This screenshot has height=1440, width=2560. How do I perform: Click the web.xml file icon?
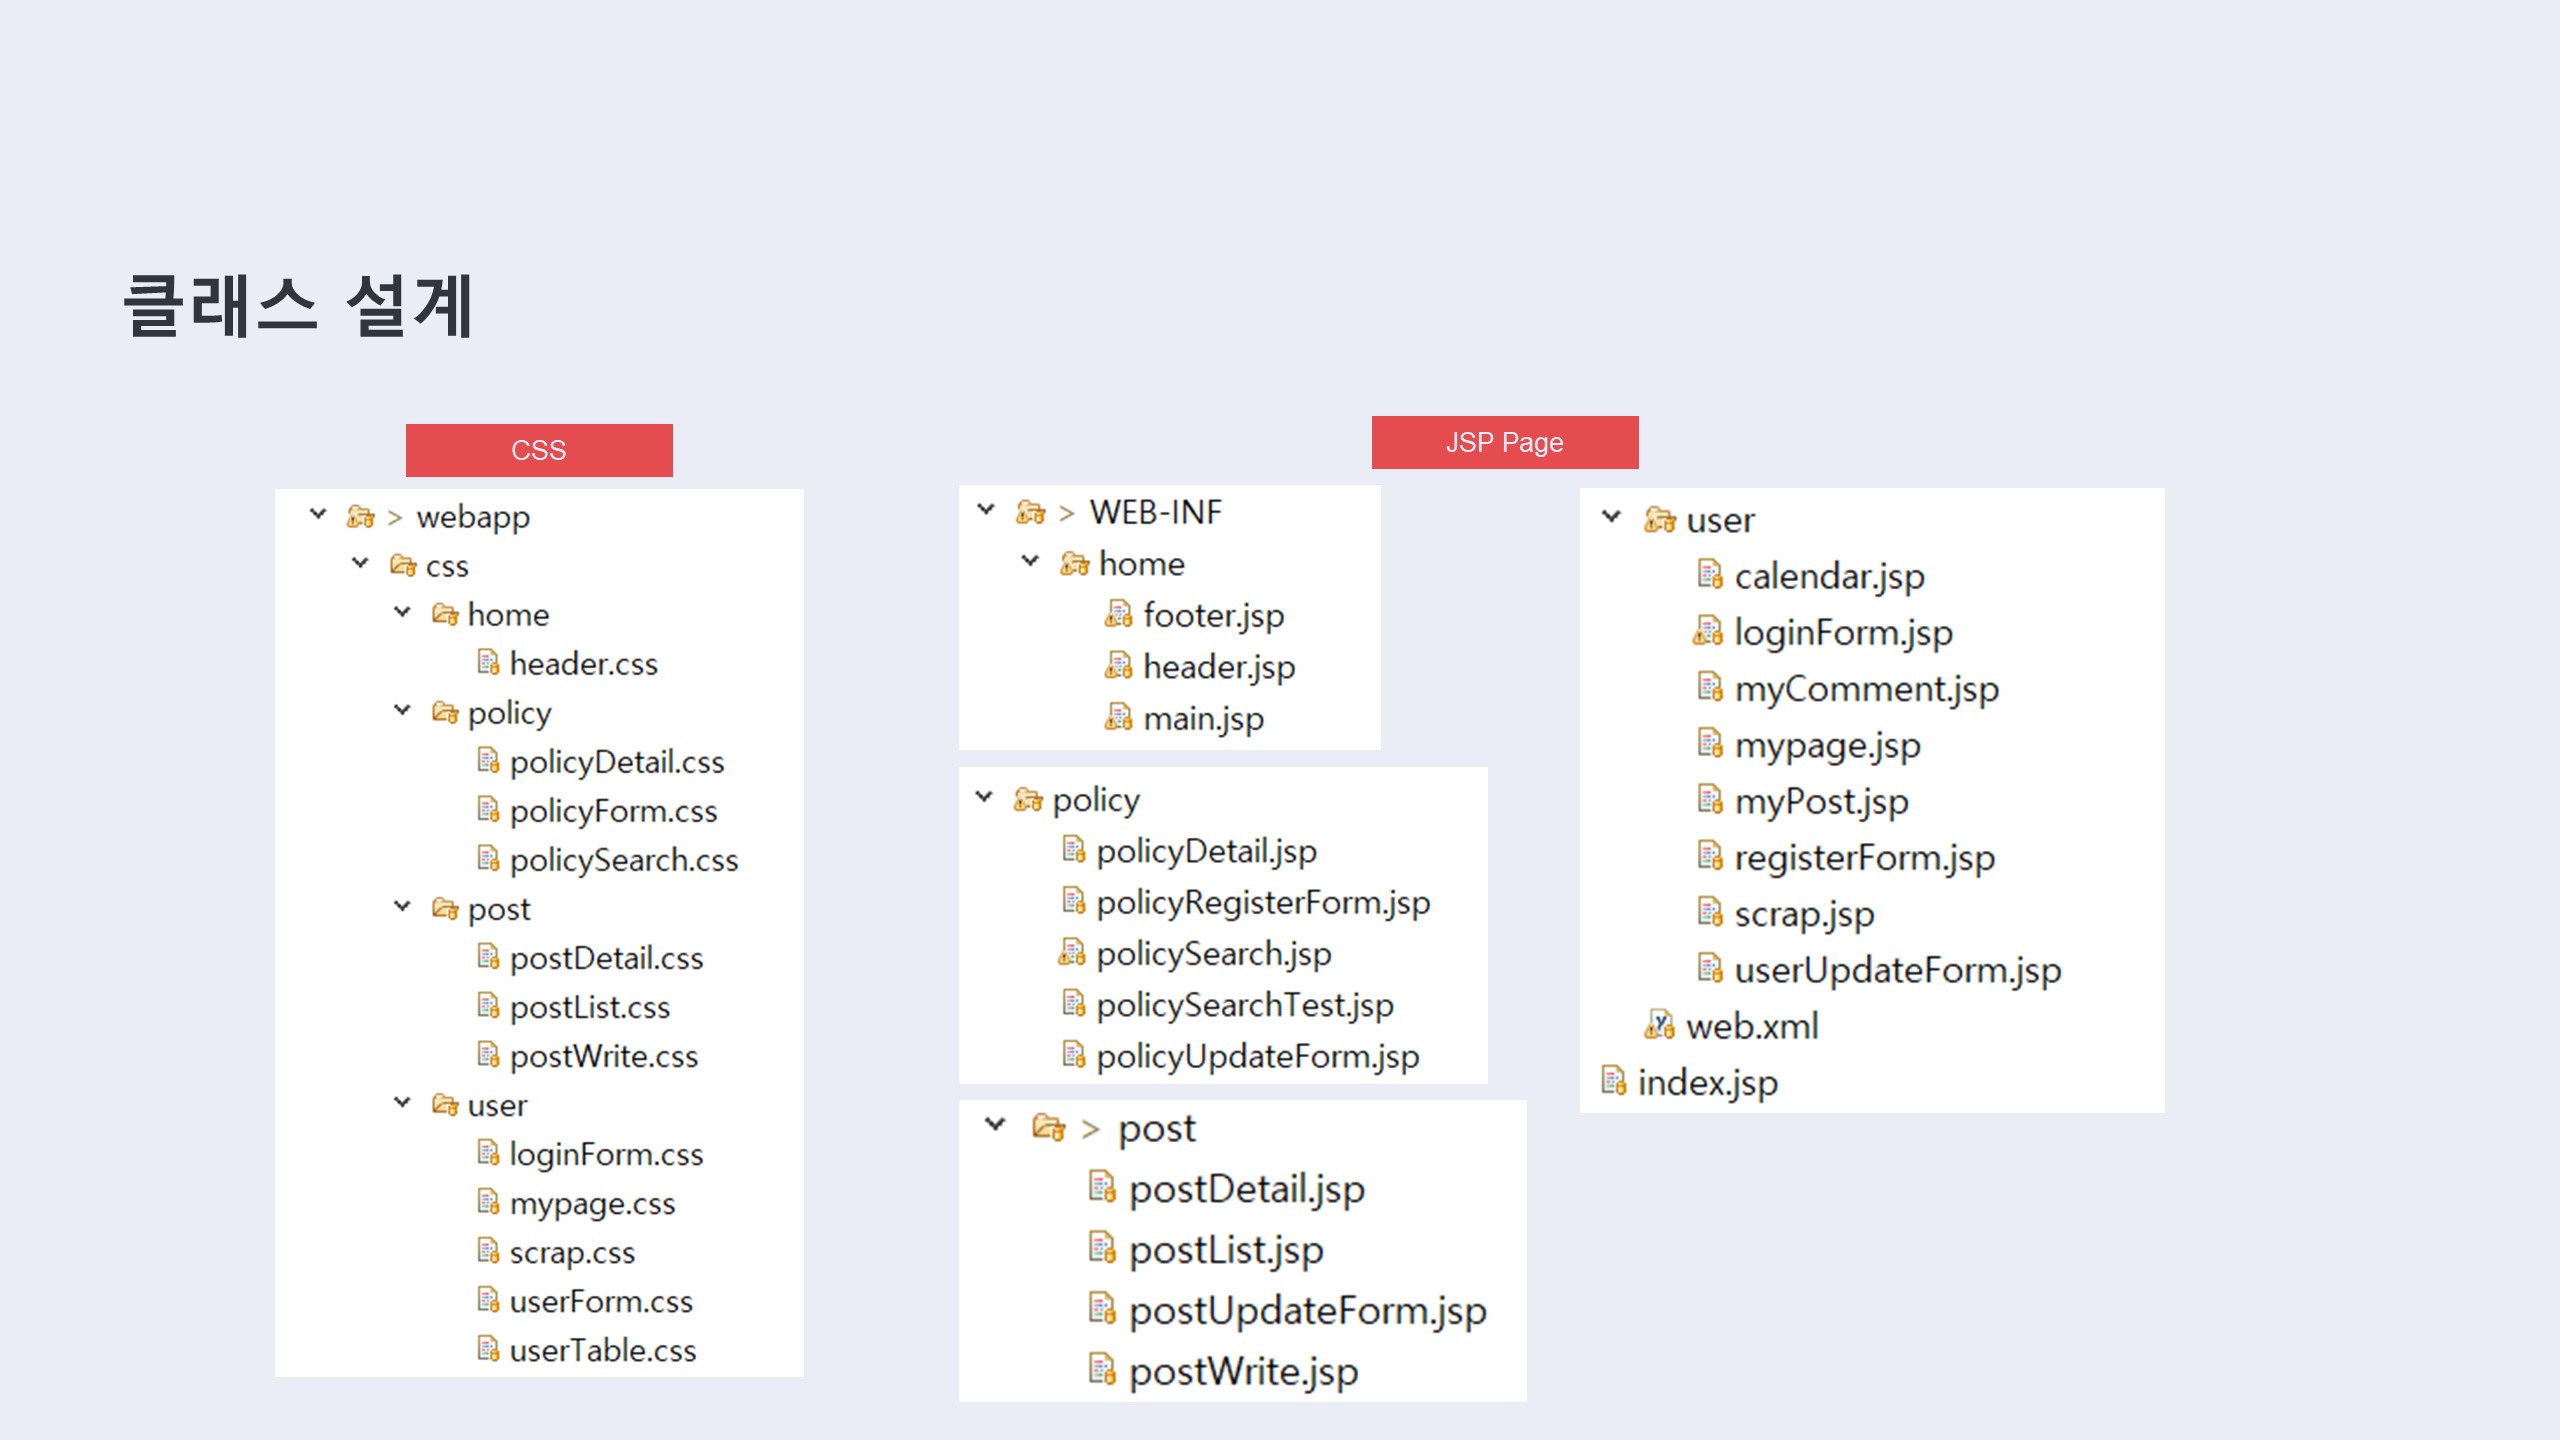pos(1659,1025)
